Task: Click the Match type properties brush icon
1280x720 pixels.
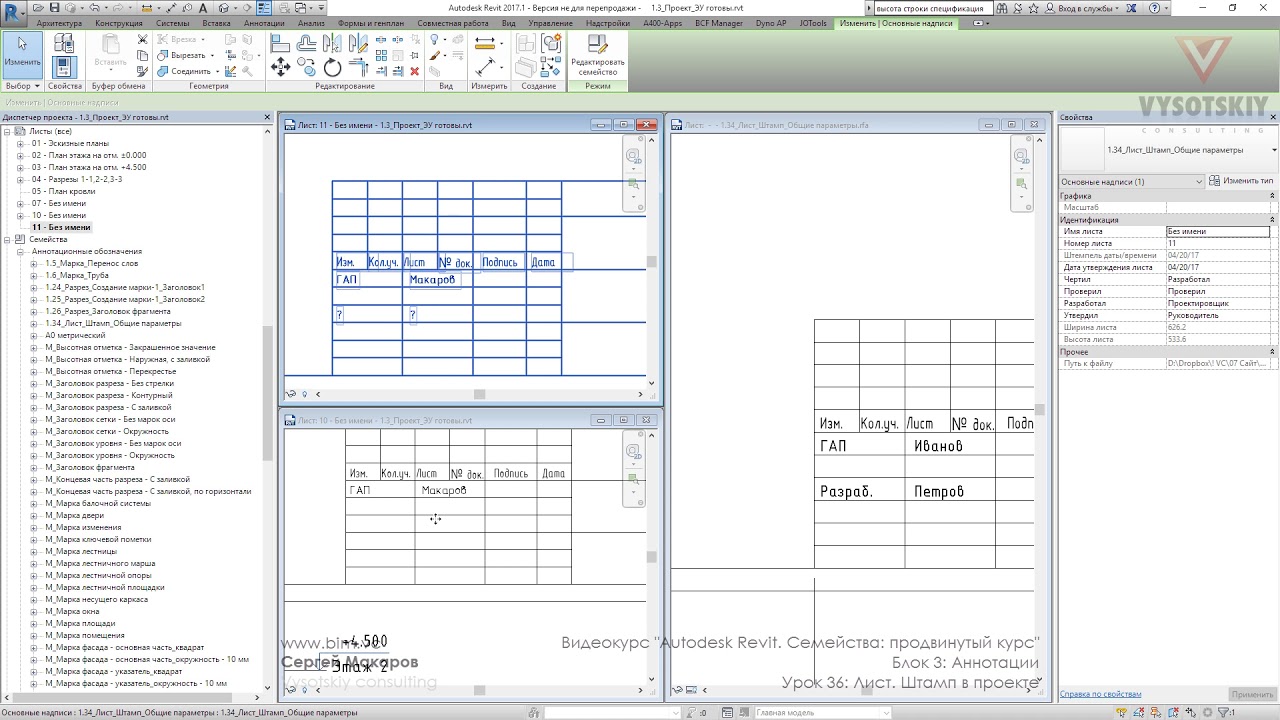Action: click(142, 71)
